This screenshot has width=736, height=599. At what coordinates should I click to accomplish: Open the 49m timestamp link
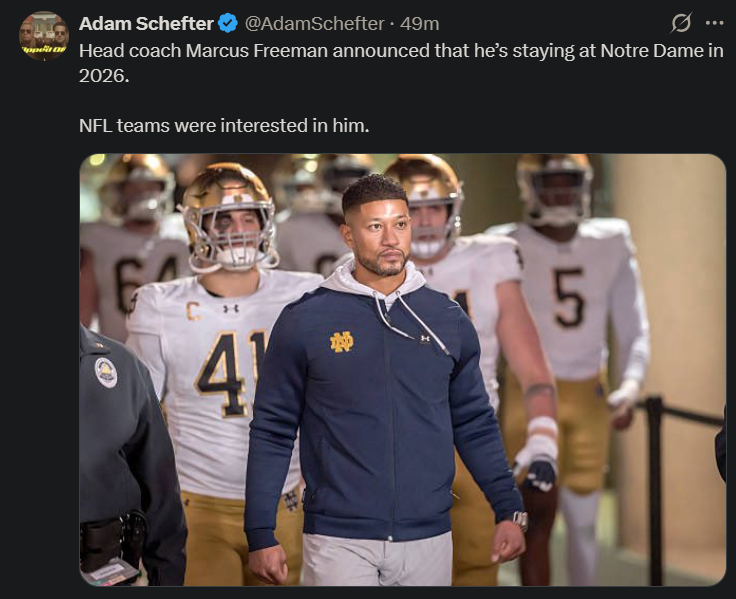(420, 23)
